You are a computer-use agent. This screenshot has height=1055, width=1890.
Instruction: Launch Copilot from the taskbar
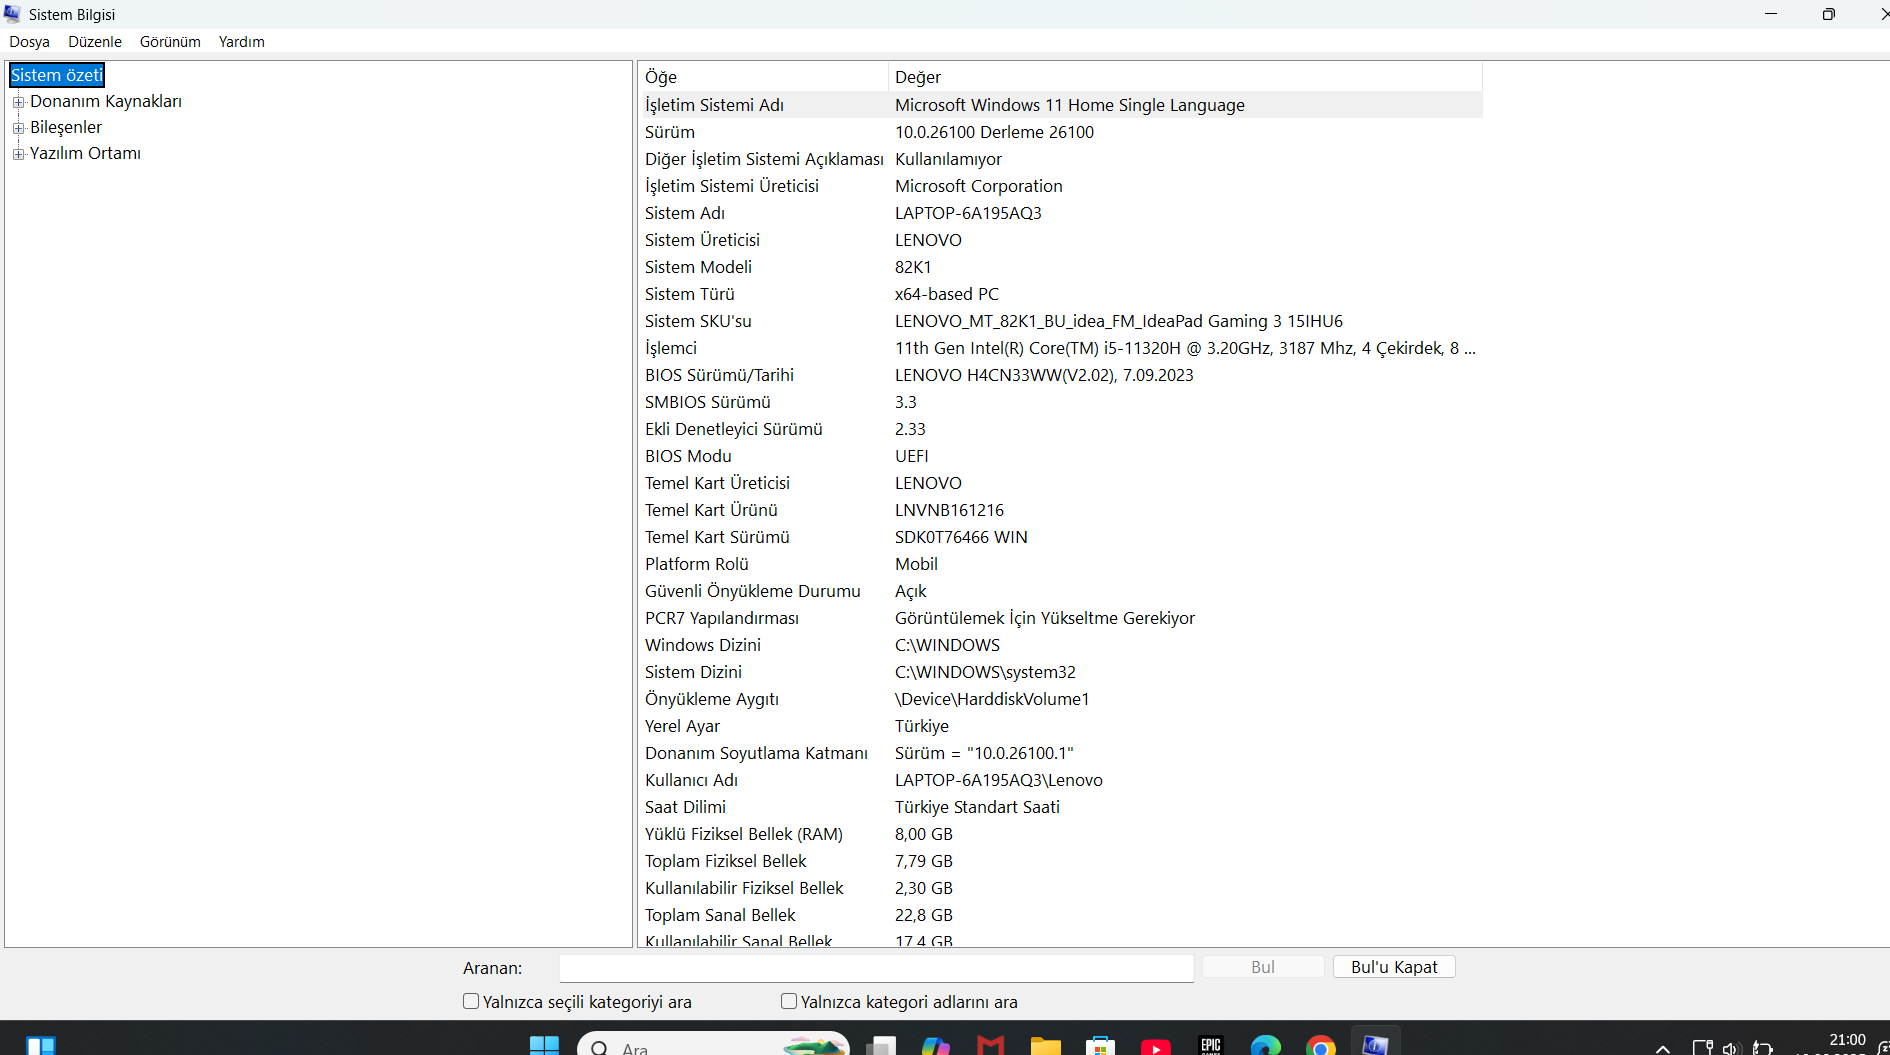[935, 1046]
